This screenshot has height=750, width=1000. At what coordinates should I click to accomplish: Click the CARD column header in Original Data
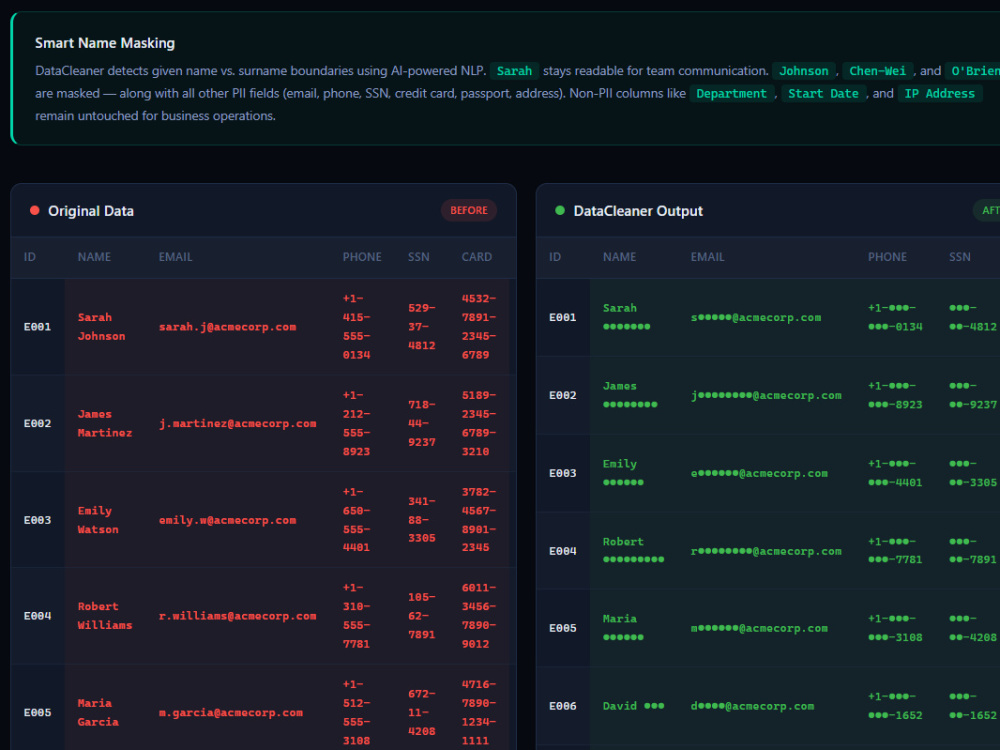pos(477,257)
